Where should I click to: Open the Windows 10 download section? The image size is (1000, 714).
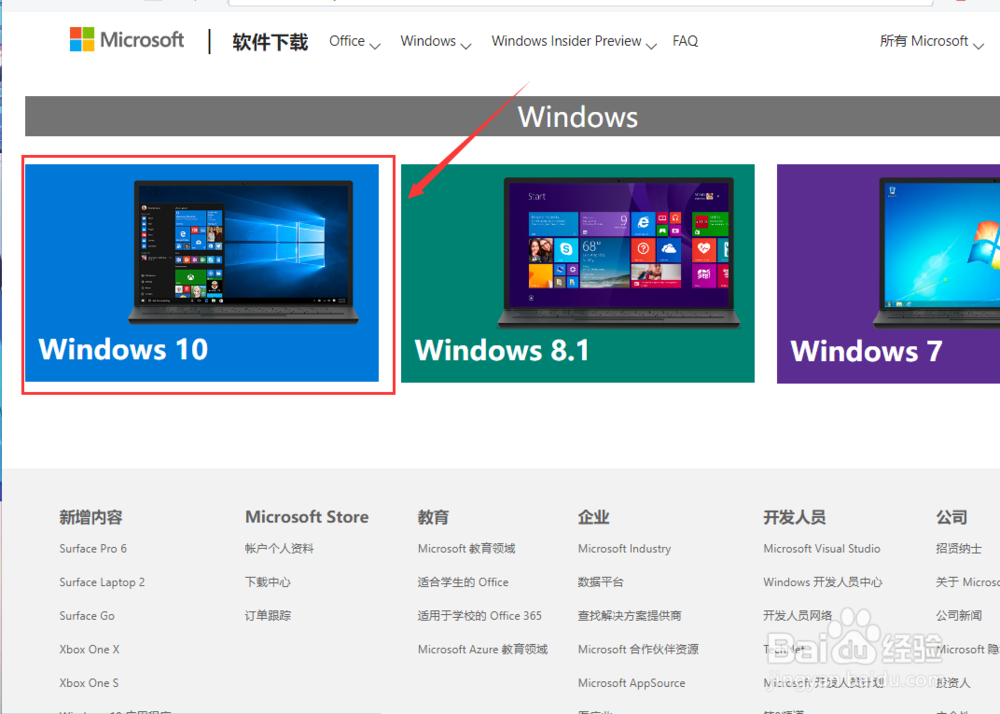[x=205, y=272]
